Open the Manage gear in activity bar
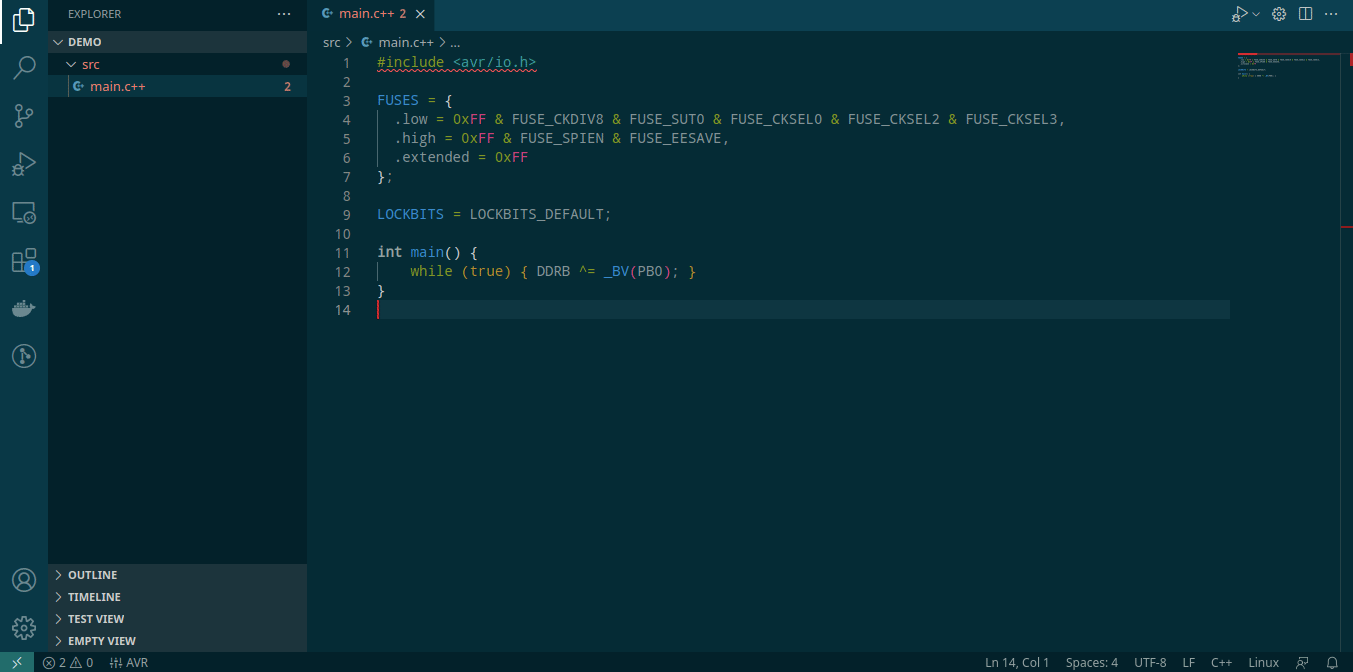Viewport: 1353px width, 672px height. click(x=24, y=628)
